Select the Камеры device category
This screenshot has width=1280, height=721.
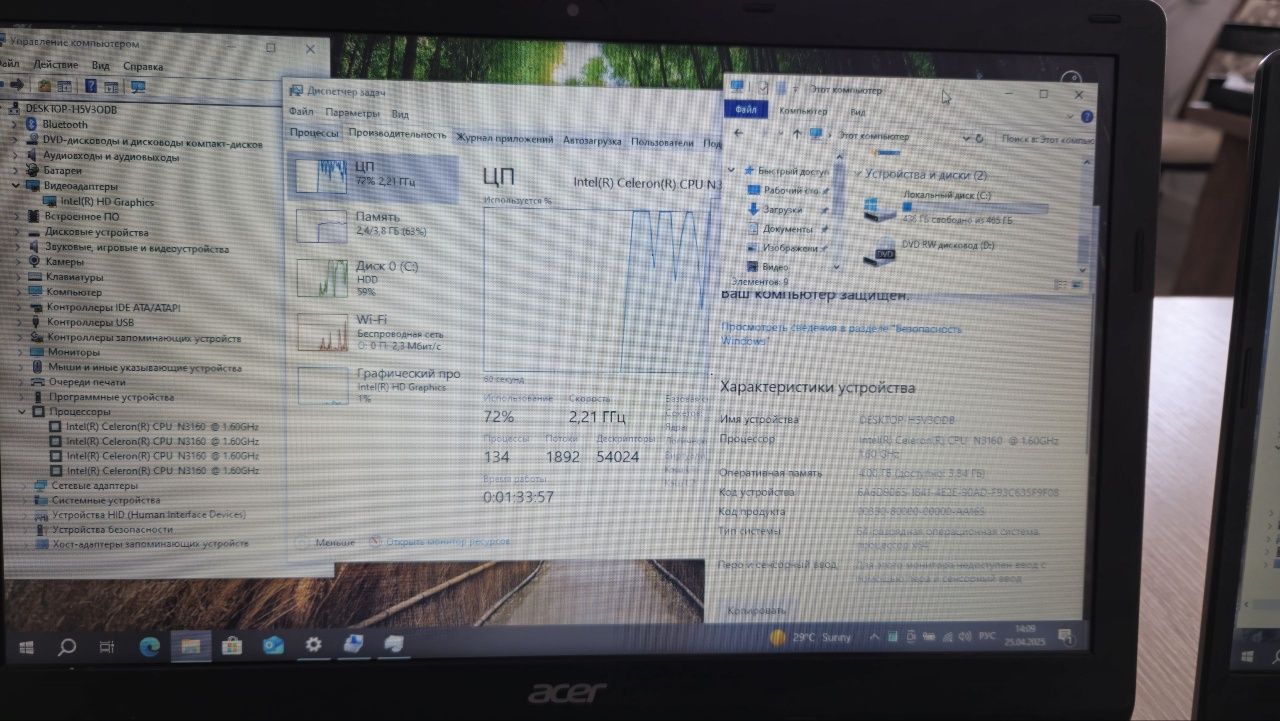click(63, 262)
